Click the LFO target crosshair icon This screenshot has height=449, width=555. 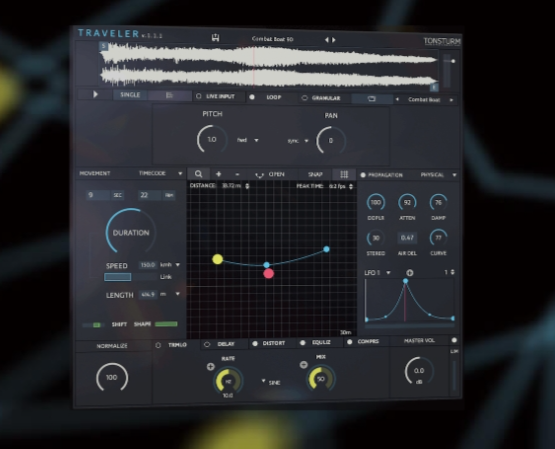point(410,273)
